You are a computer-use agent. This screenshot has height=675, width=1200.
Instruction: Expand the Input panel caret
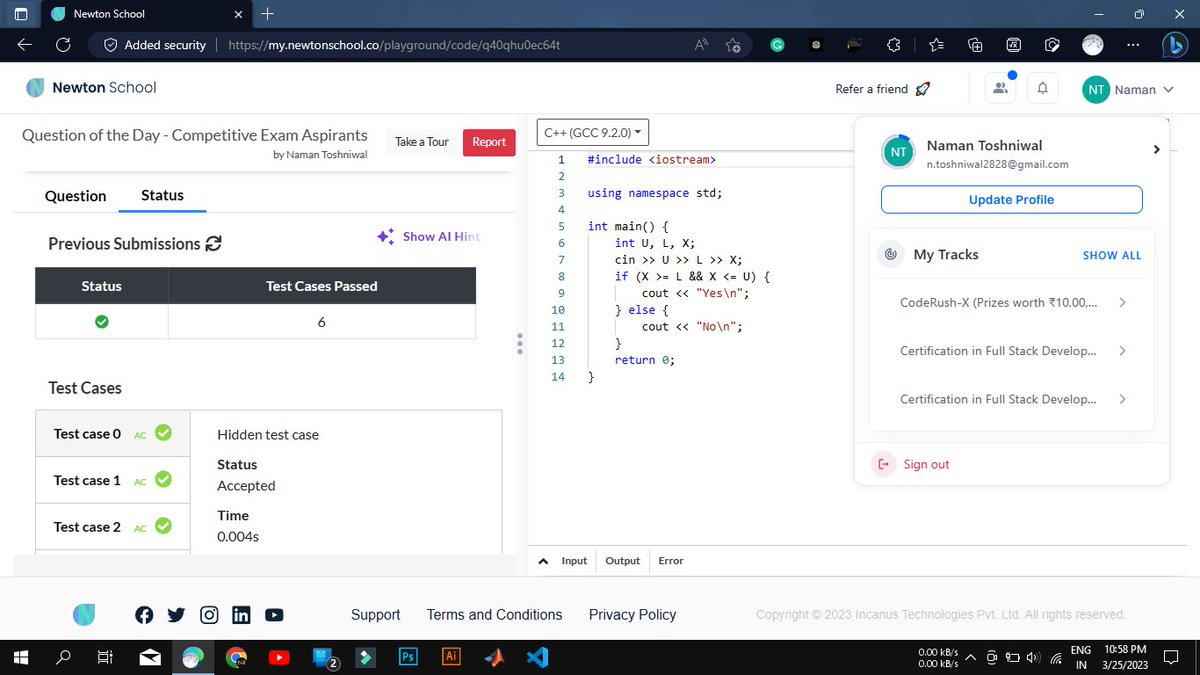tap(543, 561)
